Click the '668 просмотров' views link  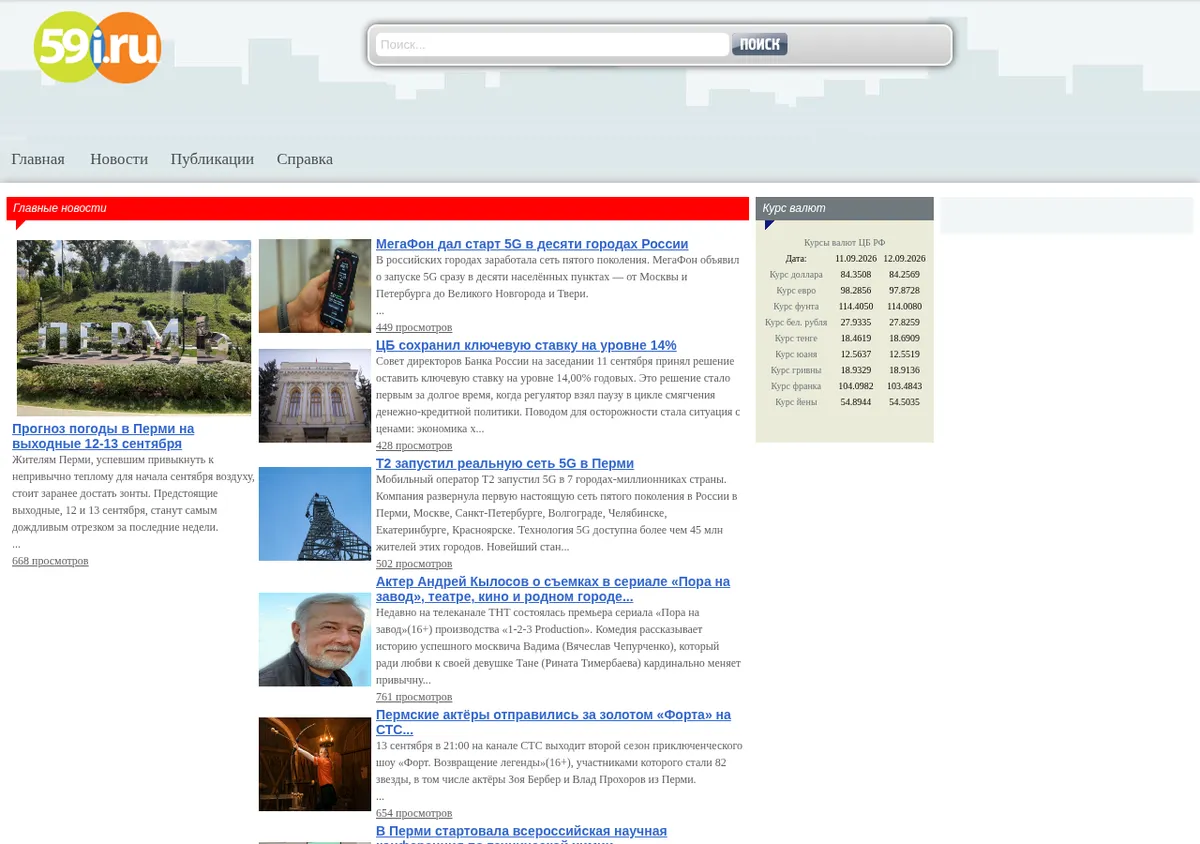[x=50, y=561]
